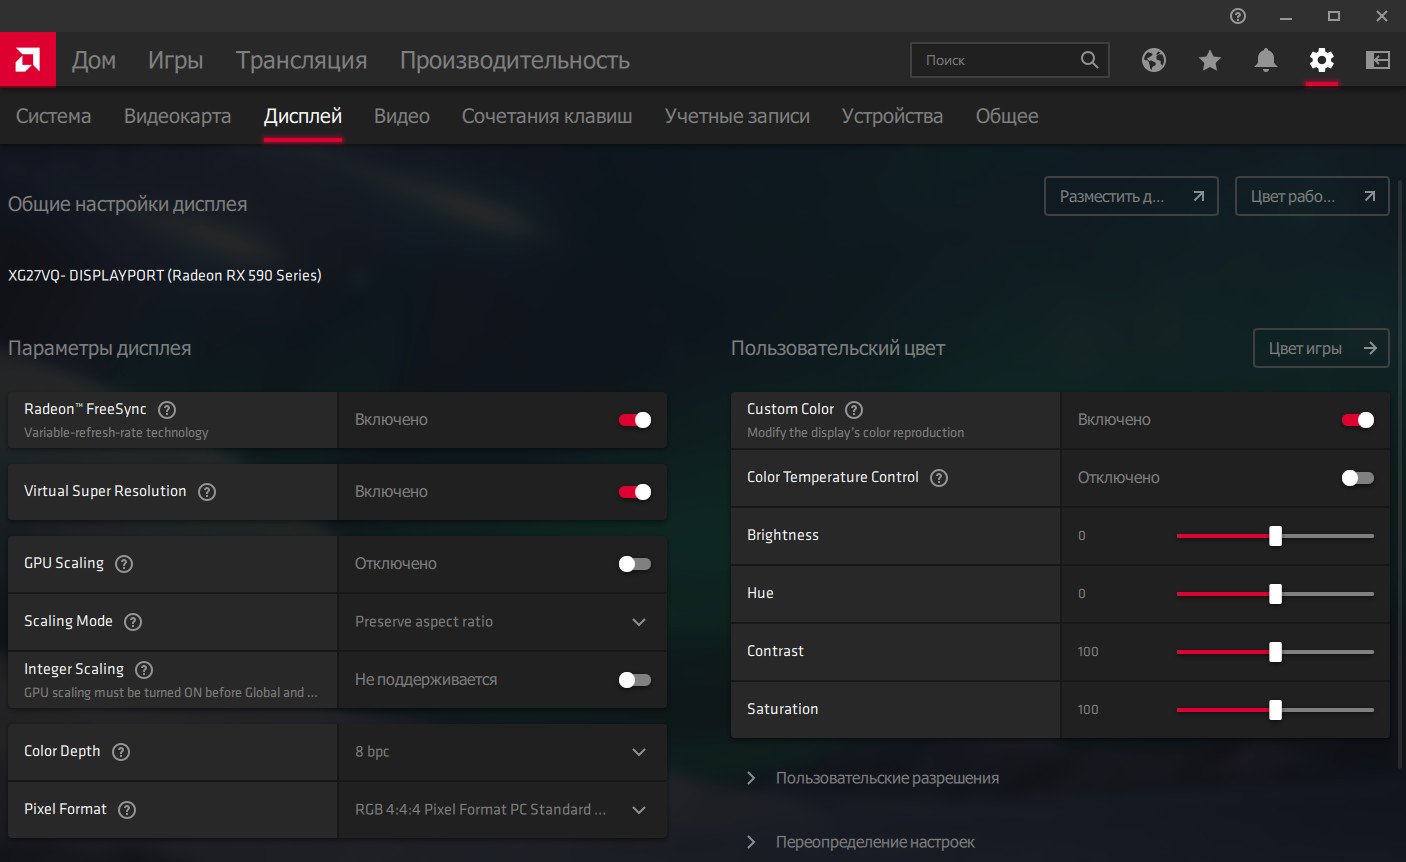Disable Radeon FreeSync toggle

click(635, 420)
